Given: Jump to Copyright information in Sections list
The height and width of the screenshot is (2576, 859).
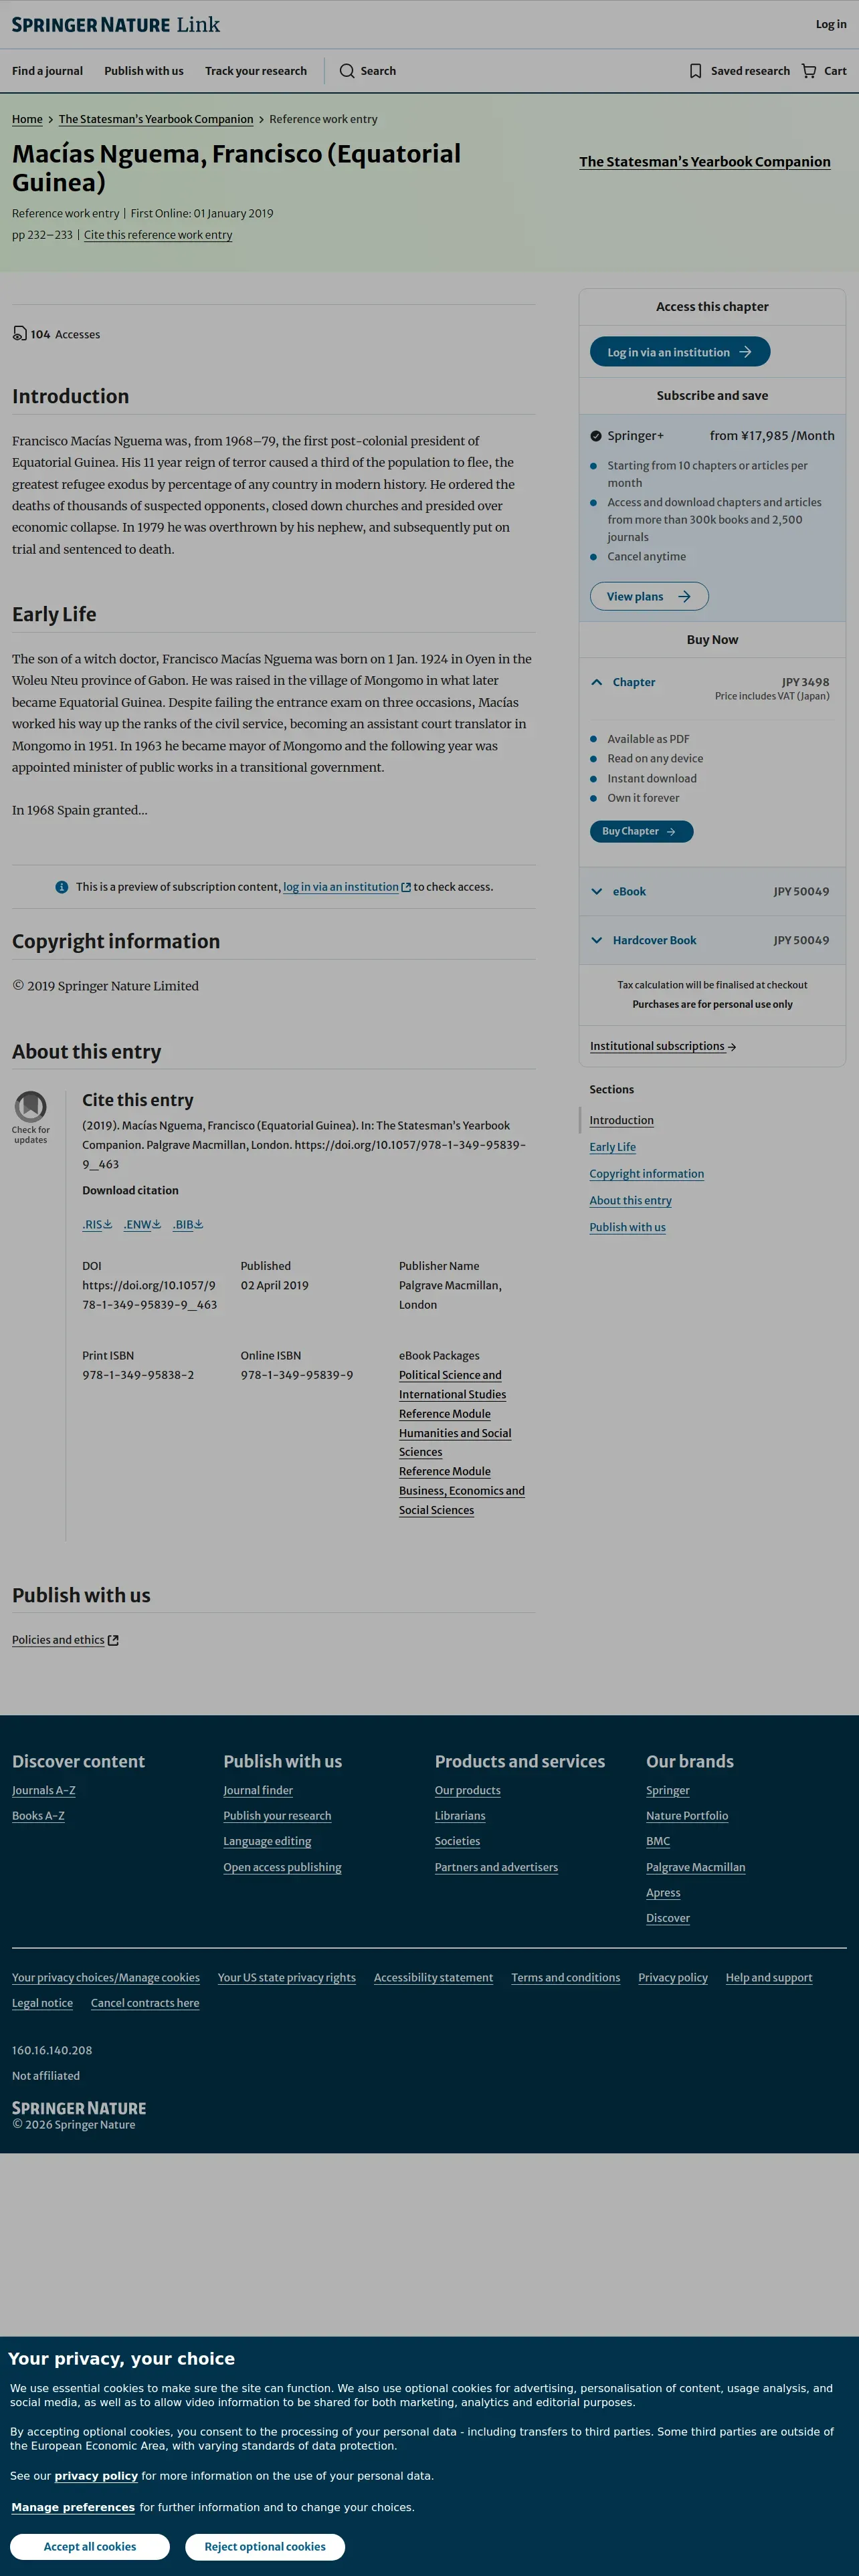Looking at the screenshot, I should 647,1174.
